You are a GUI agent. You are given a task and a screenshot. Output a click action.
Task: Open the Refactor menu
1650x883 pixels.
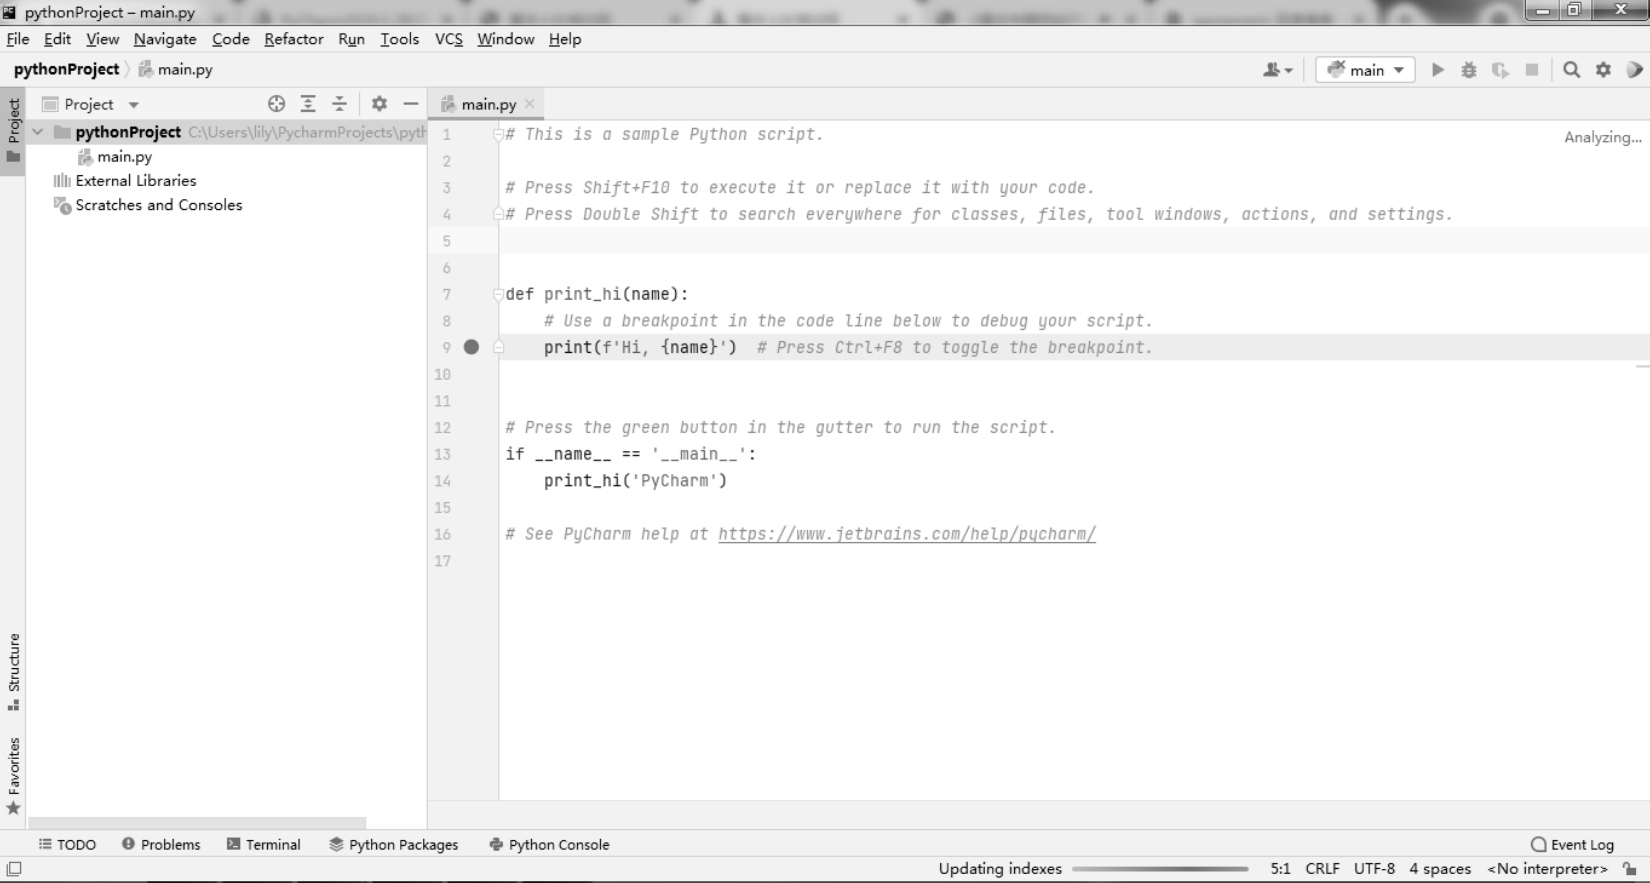point(293,39)
